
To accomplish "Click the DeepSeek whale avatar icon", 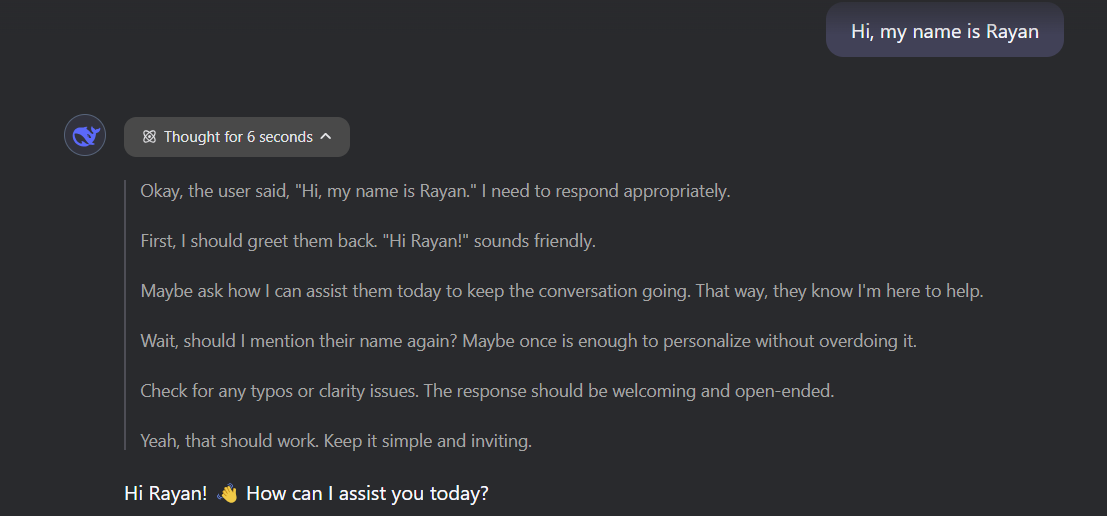I will tap(85, 135).
